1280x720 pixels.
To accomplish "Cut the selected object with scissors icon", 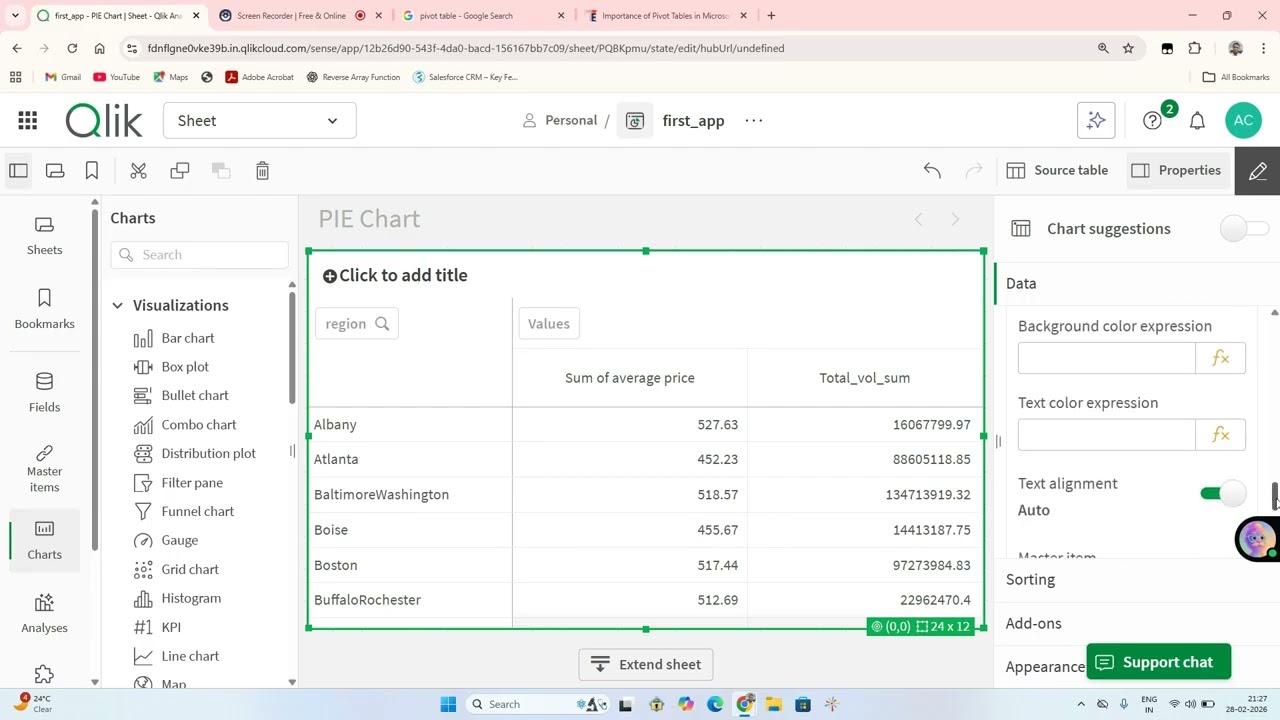I will coord(139,171).
